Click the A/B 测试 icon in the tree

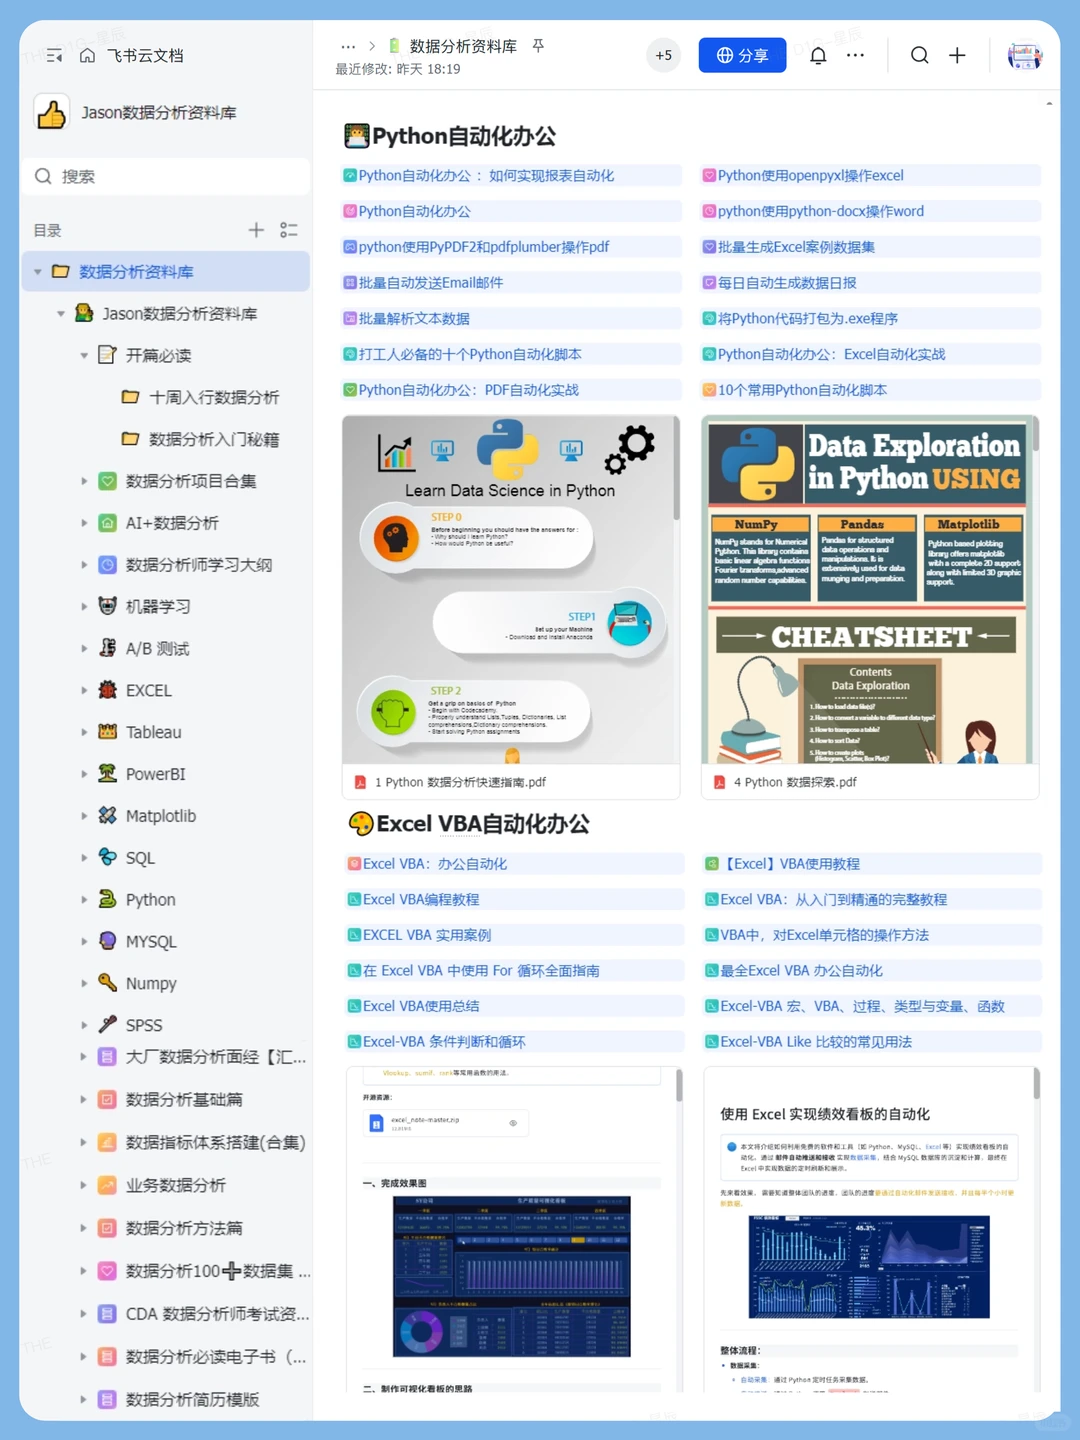click(108, 648)
